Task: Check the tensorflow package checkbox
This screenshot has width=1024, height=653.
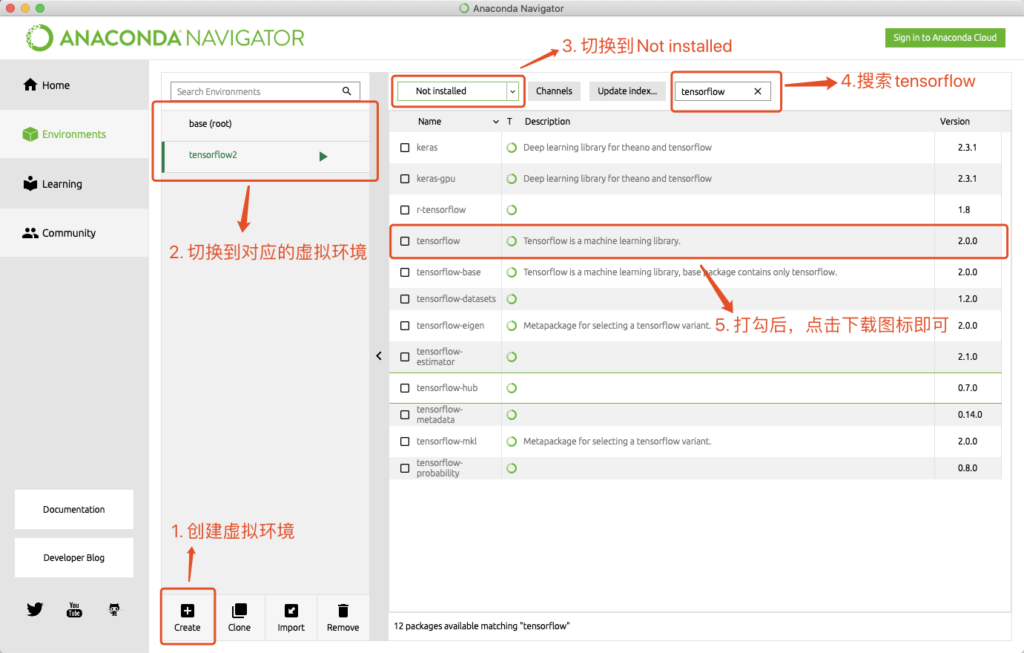Action: click(405, 240)
